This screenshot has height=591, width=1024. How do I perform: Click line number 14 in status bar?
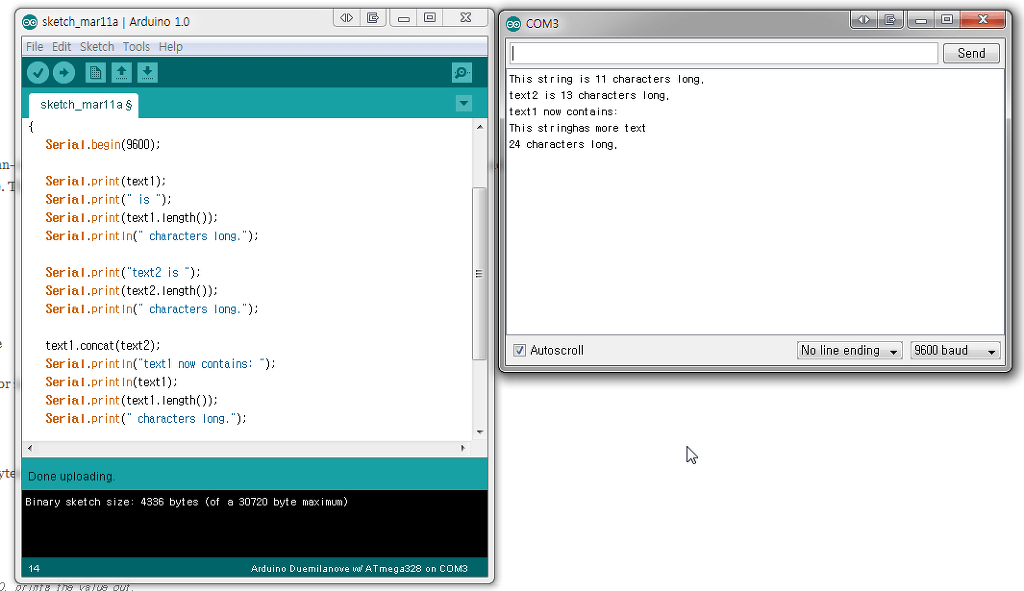(34, 569)
